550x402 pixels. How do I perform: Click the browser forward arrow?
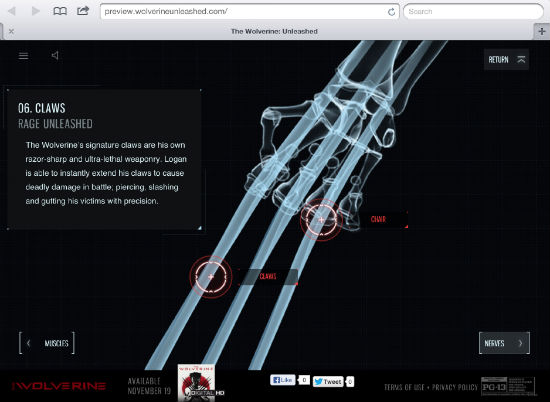(35, 11)
